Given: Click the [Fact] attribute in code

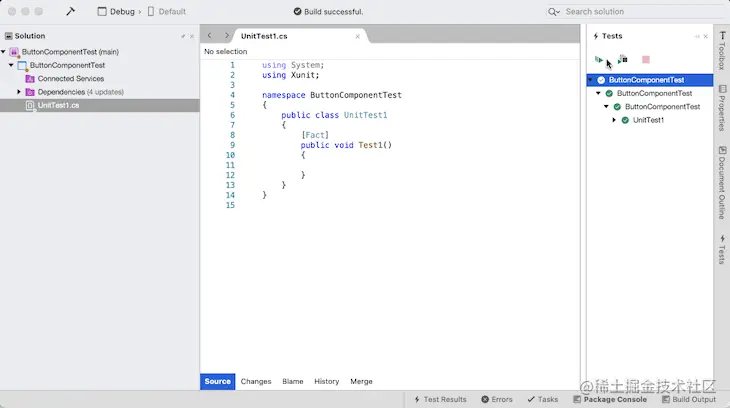Looking at the screenshot, I should click(x=315, y=135).
